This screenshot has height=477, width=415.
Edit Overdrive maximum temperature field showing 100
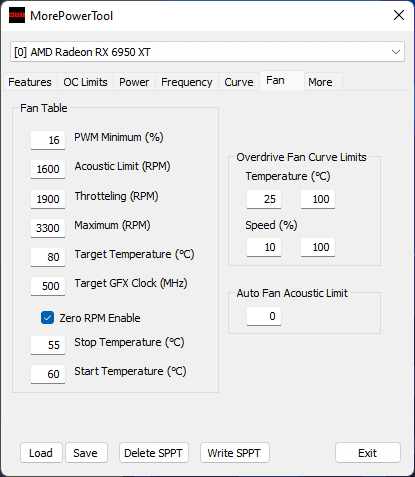coord(318,199)
